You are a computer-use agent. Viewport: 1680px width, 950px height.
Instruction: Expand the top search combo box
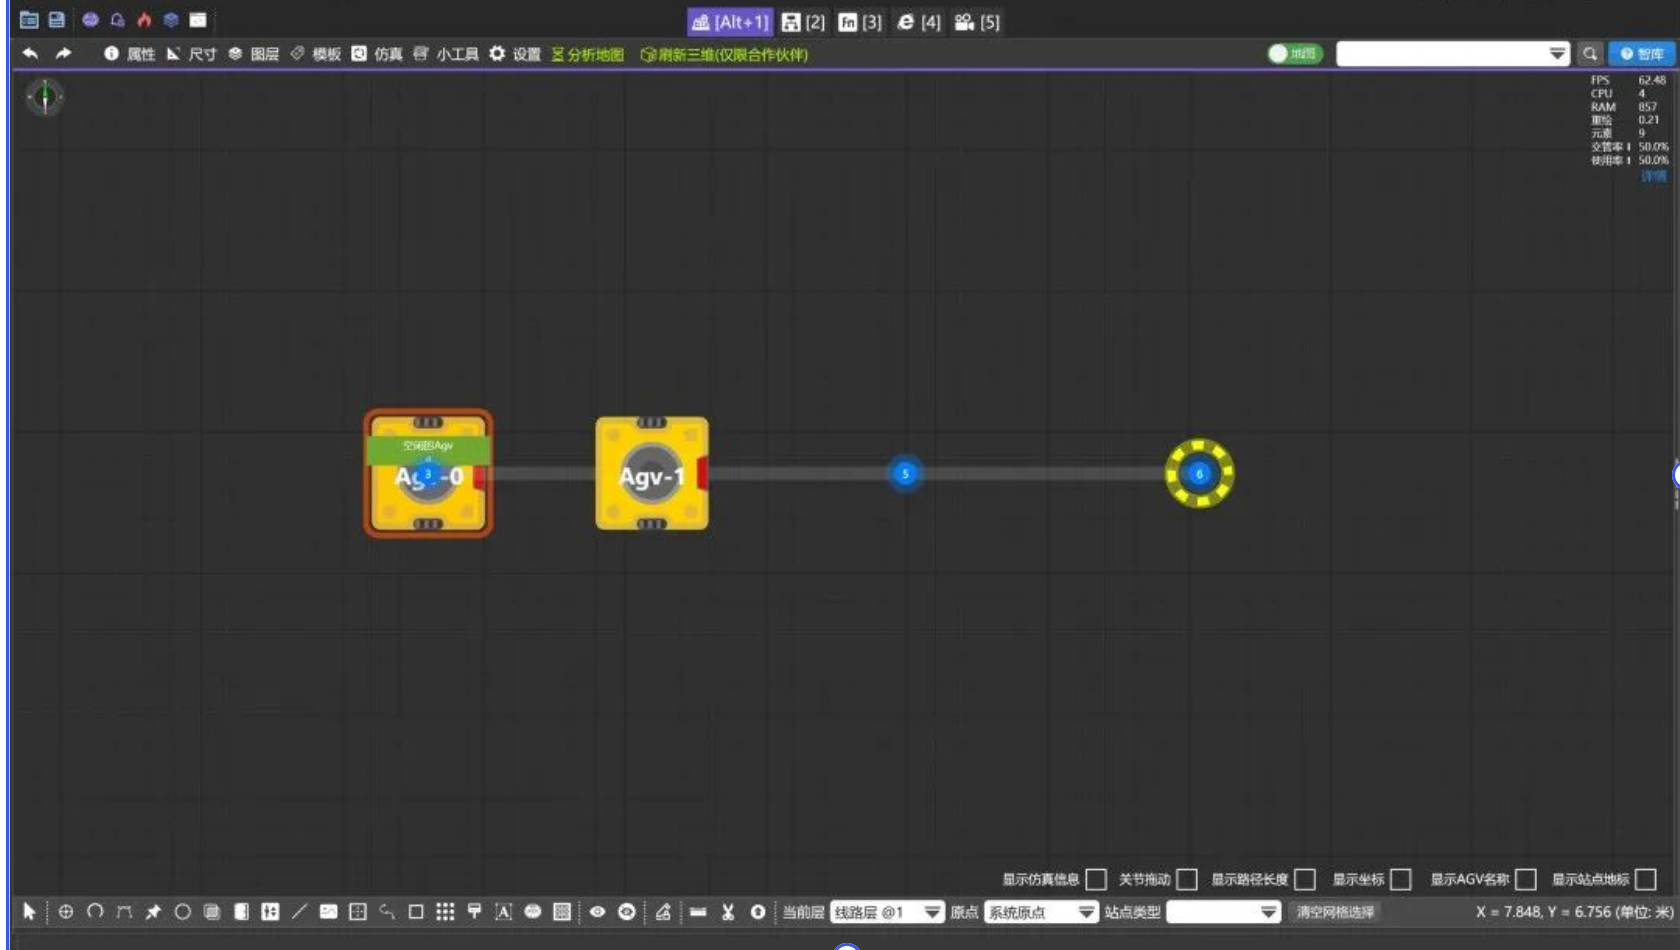click(x=1558, y=54)
